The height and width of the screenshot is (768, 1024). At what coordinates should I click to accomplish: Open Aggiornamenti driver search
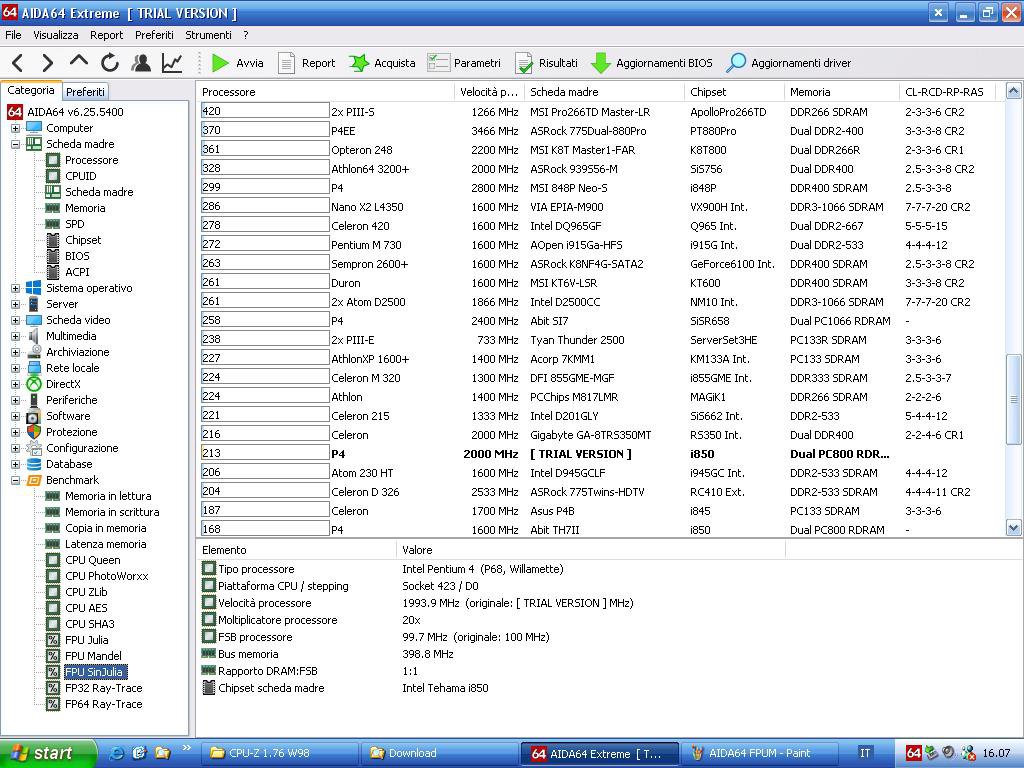coord(788,63)
